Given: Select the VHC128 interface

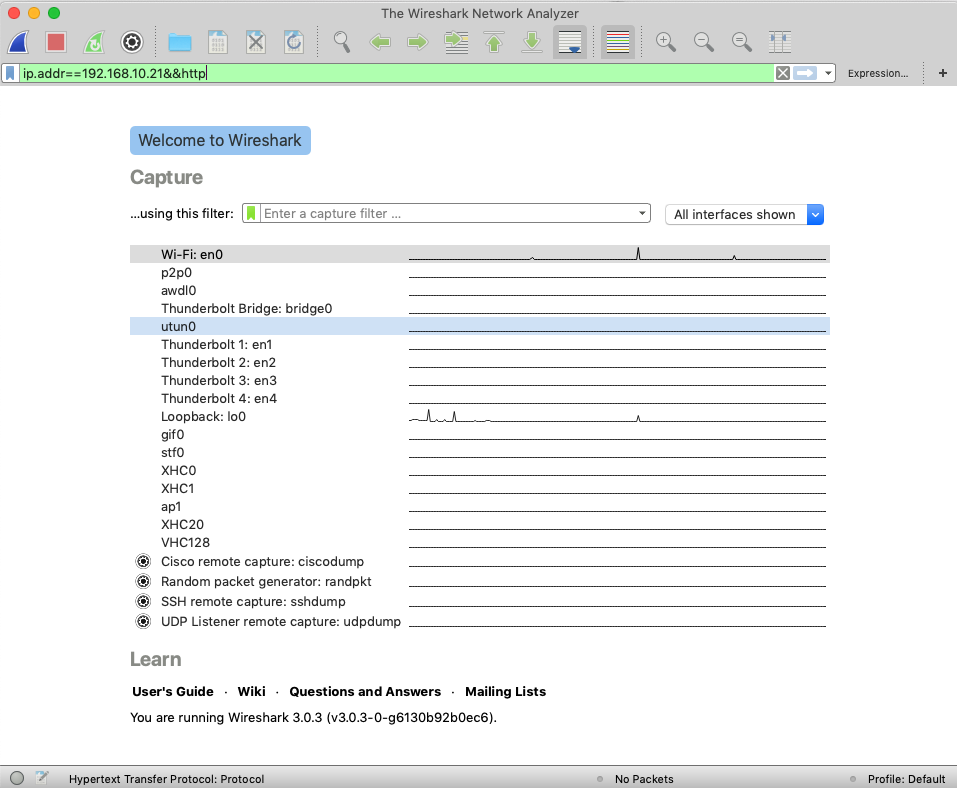Looking at the screenshot, I should [x=479, y=543].
